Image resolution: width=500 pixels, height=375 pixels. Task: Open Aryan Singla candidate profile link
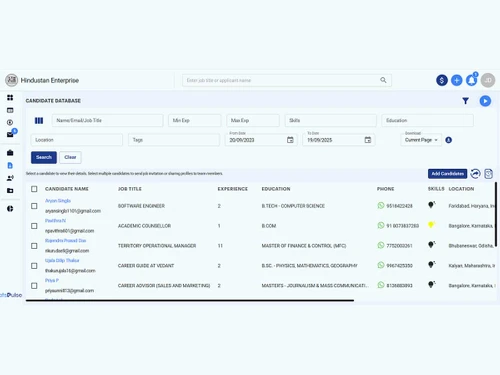pyautogui.click(x=58, y=201)
